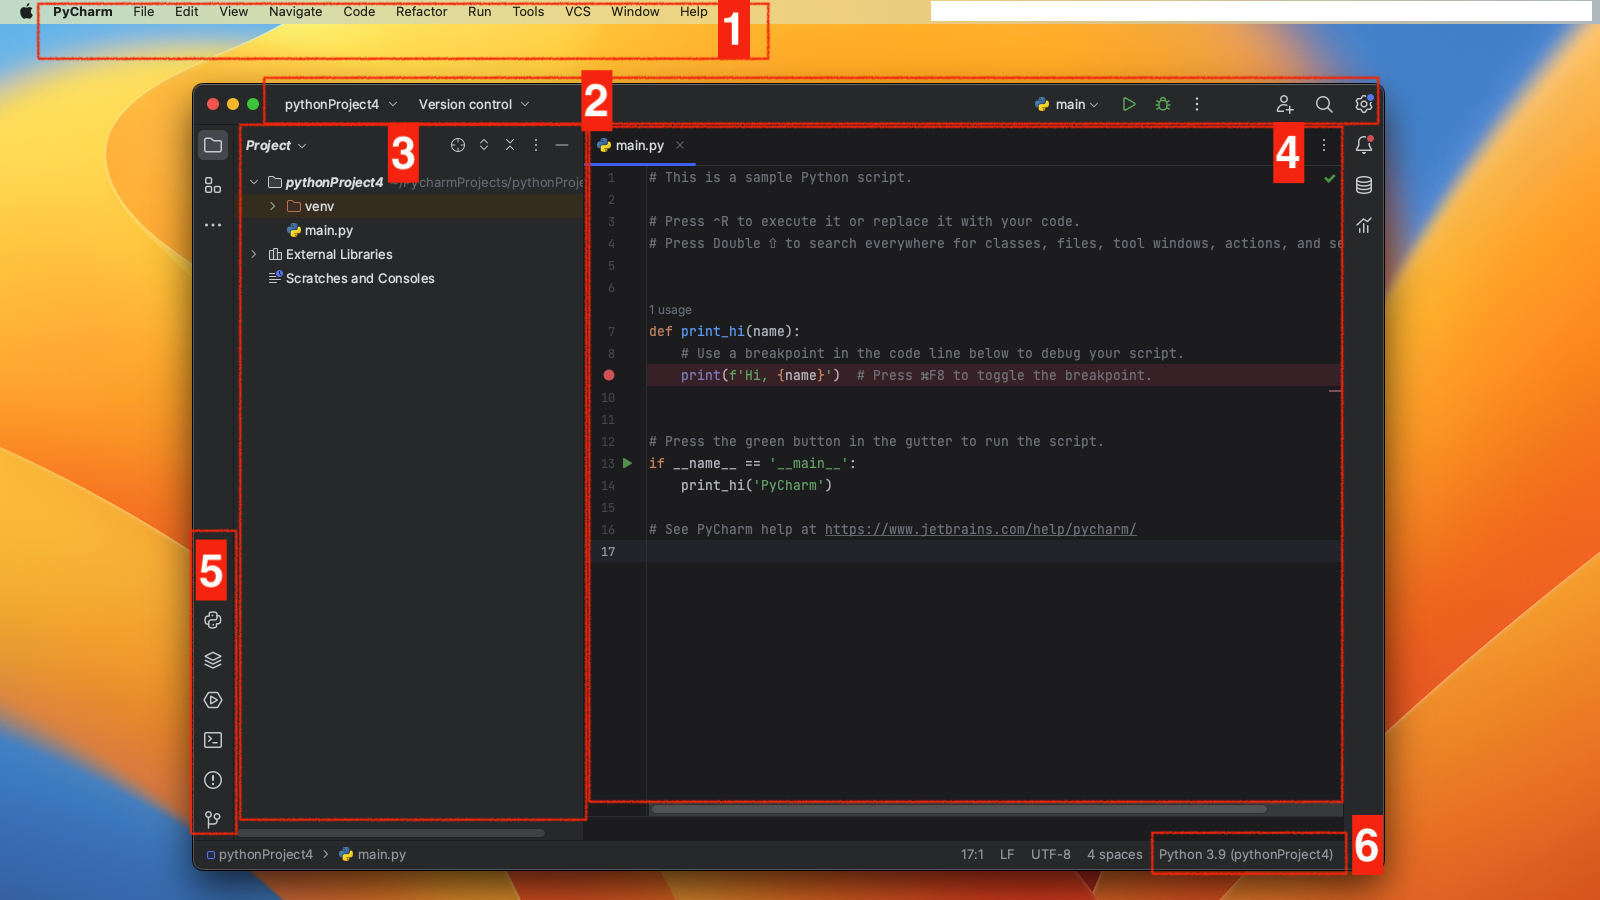Hide the Project panel
The width and height of the screenshot is (1600, 900).
pyautogui.click(x=562, y=145)
